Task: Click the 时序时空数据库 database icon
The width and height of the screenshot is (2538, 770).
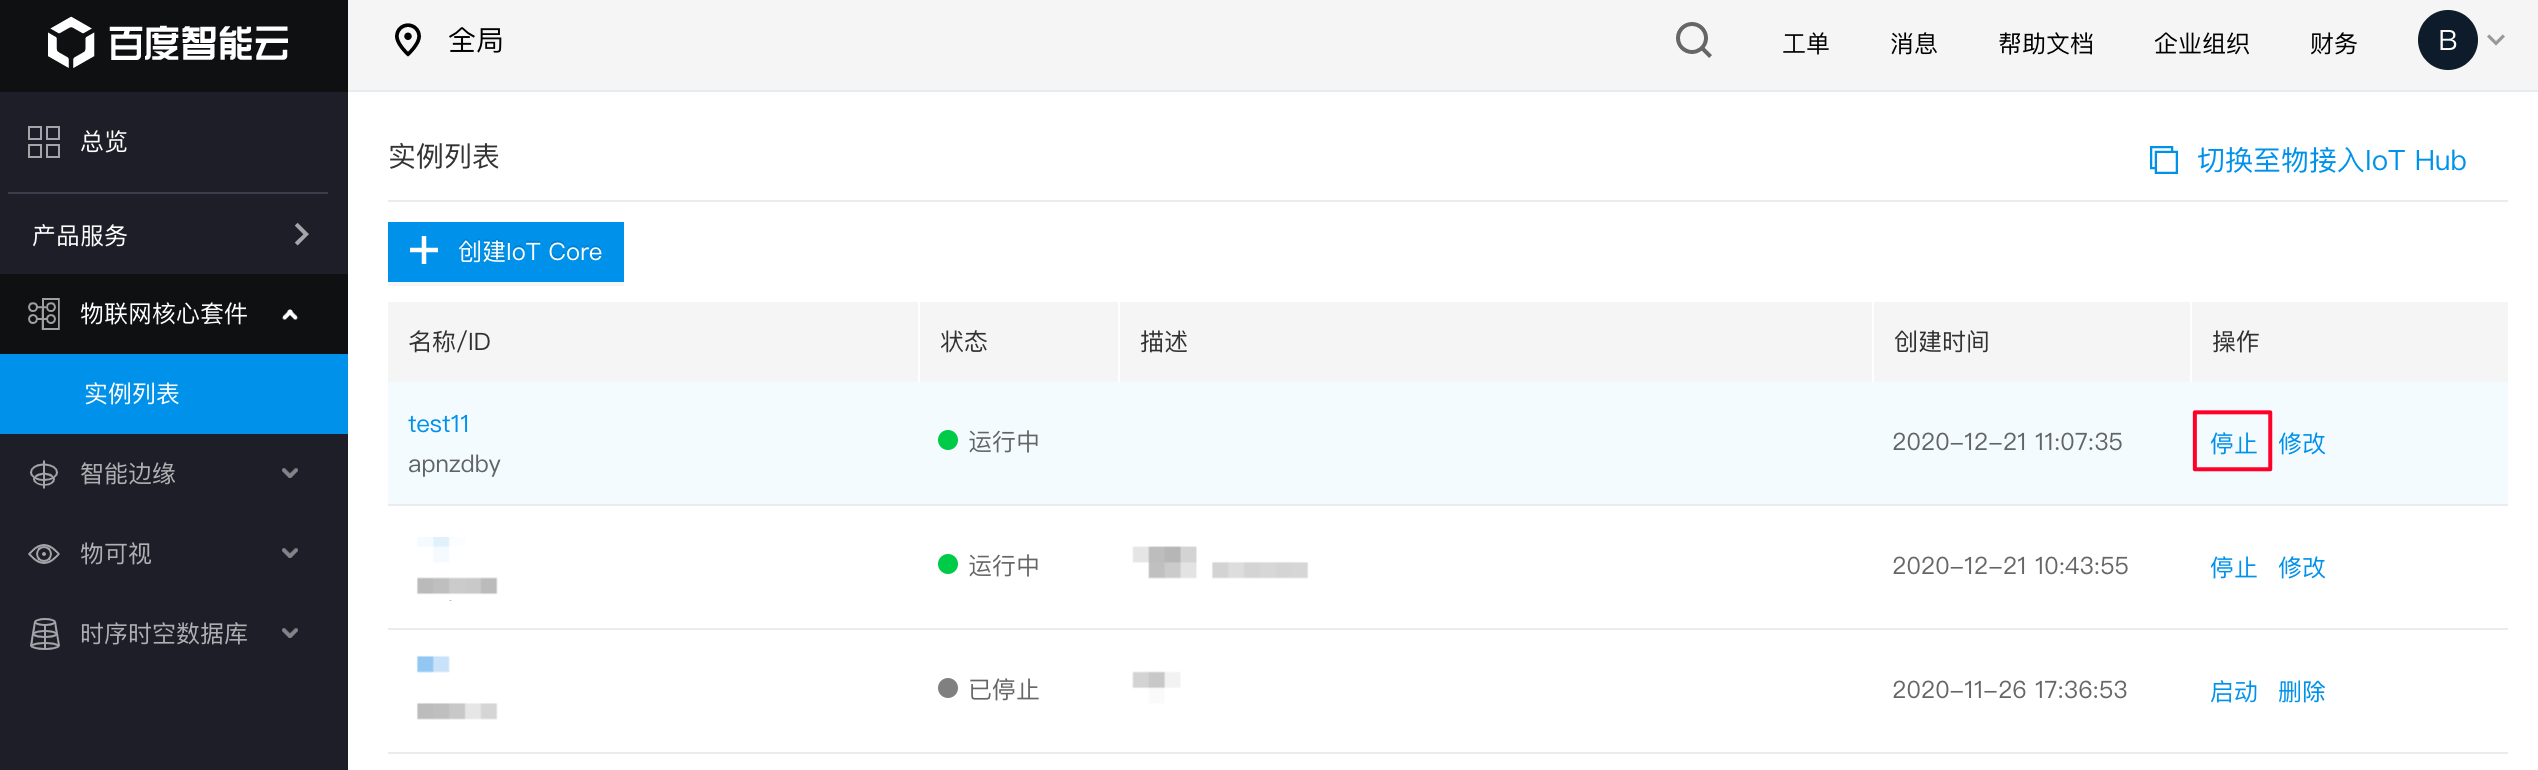Action: (x=44, y=634)
